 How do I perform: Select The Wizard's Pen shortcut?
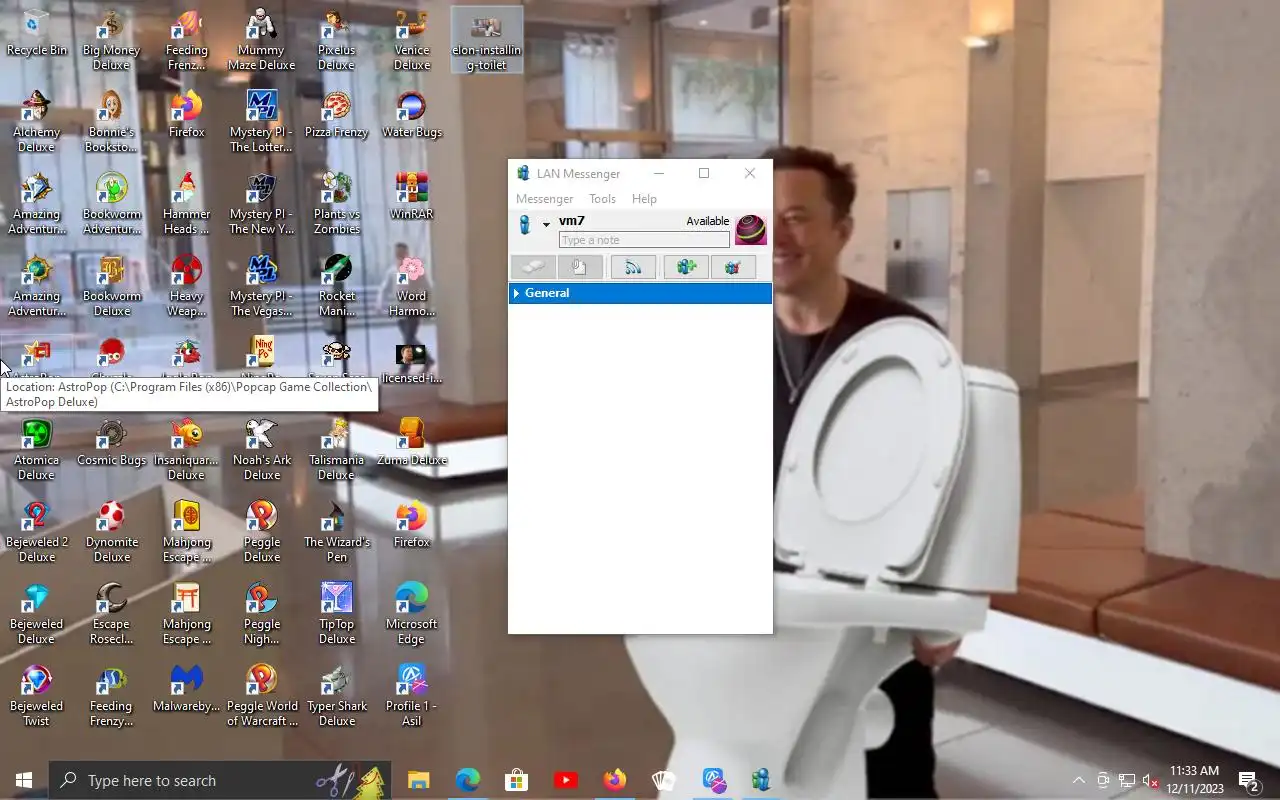[x=336, y=532]
